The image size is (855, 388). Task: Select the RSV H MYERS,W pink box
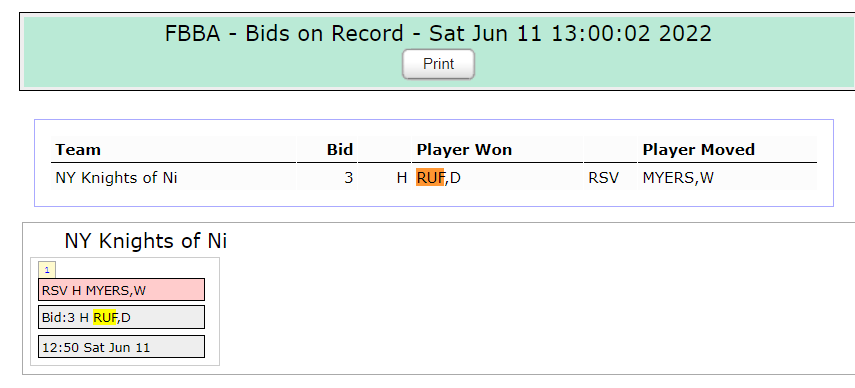[121, 290]
